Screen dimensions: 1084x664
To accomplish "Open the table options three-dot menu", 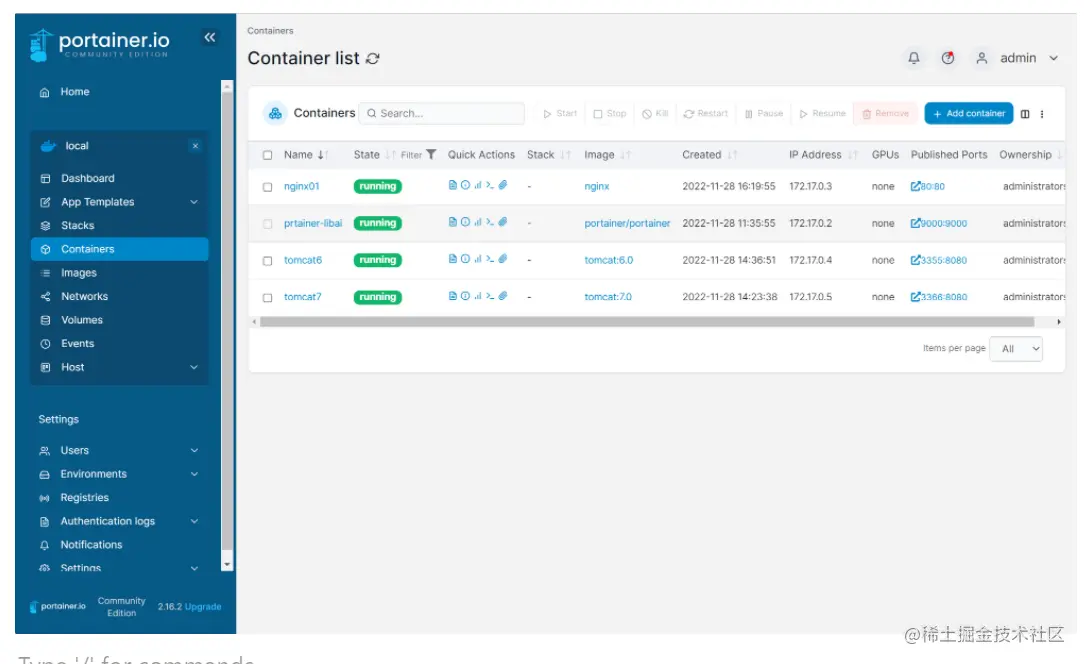I will coord(1042,114).
